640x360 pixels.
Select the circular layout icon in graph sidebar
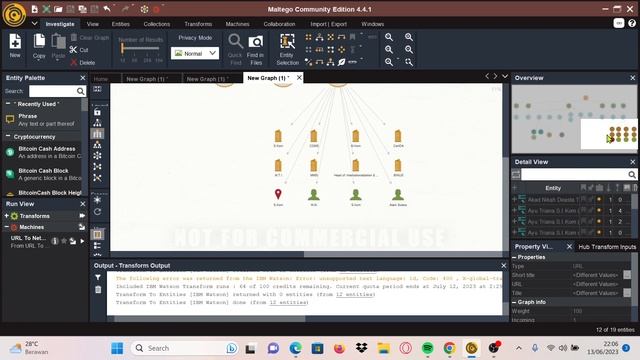97,156
